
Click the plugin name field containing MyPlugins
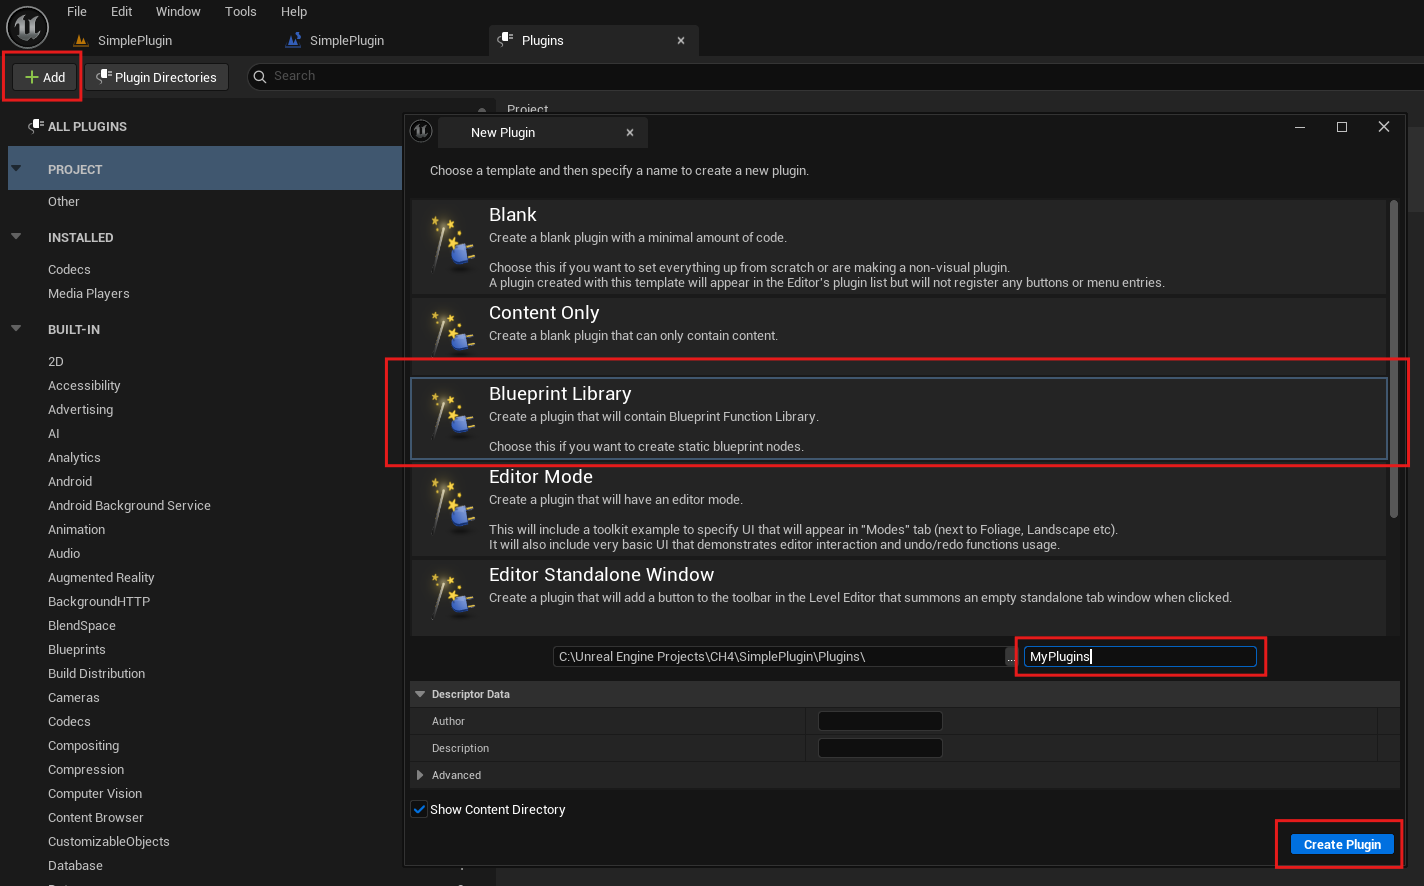[x=1140, y=656]
